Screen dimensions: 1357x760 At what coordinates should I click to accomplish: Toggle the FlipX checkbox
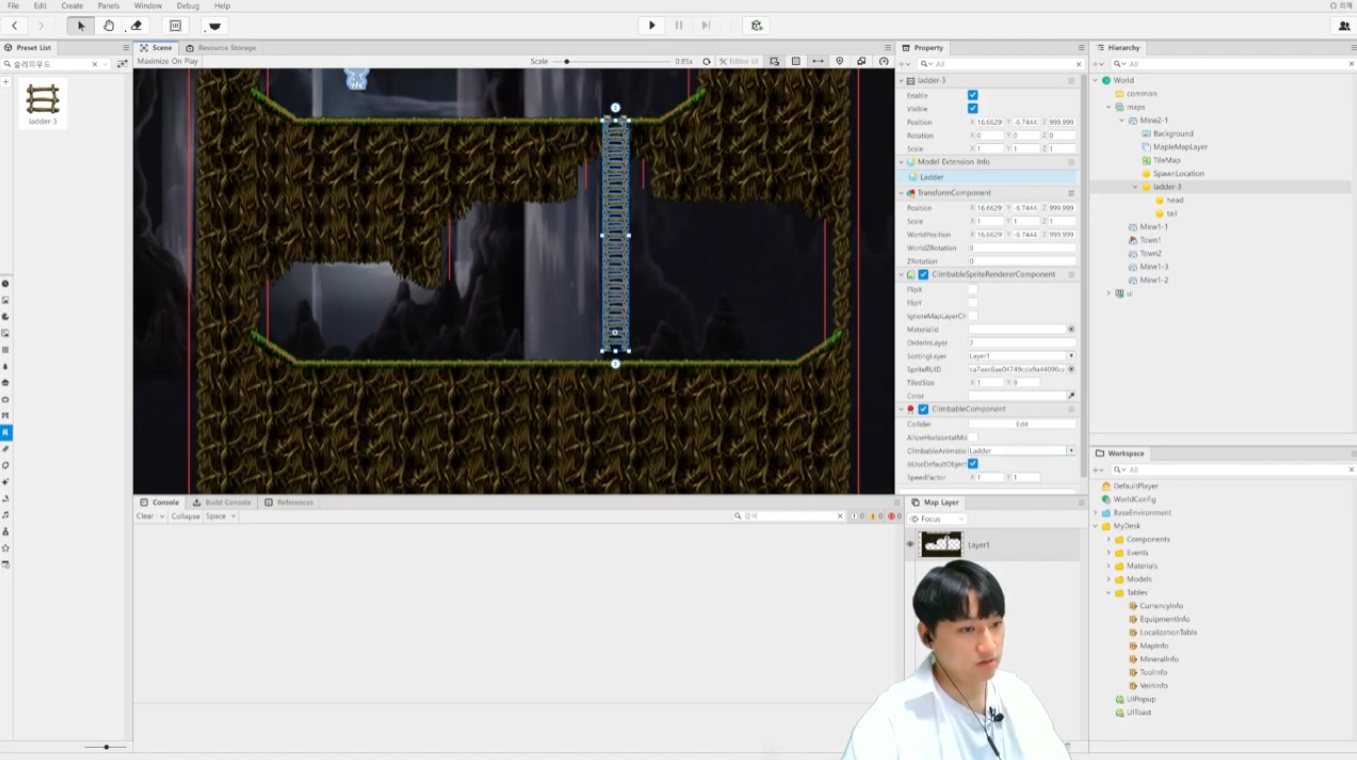point(972,289)
